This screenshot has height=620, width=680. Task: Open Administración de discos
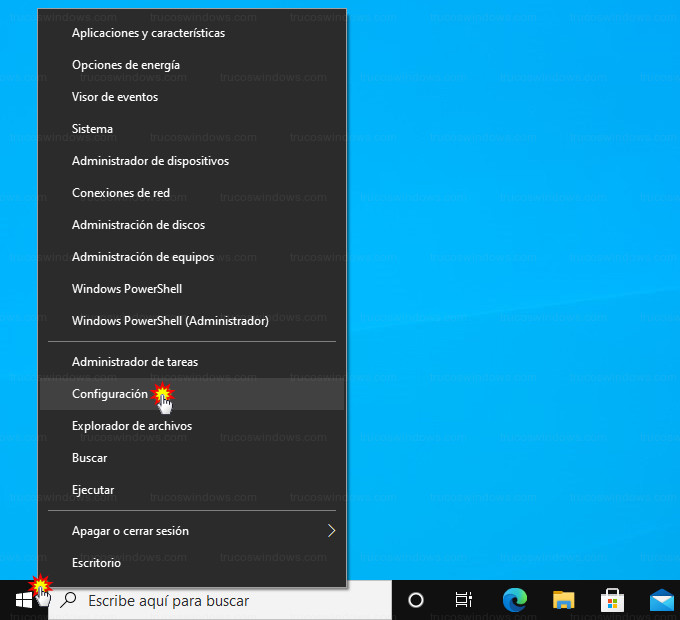[x=192, y=225]
